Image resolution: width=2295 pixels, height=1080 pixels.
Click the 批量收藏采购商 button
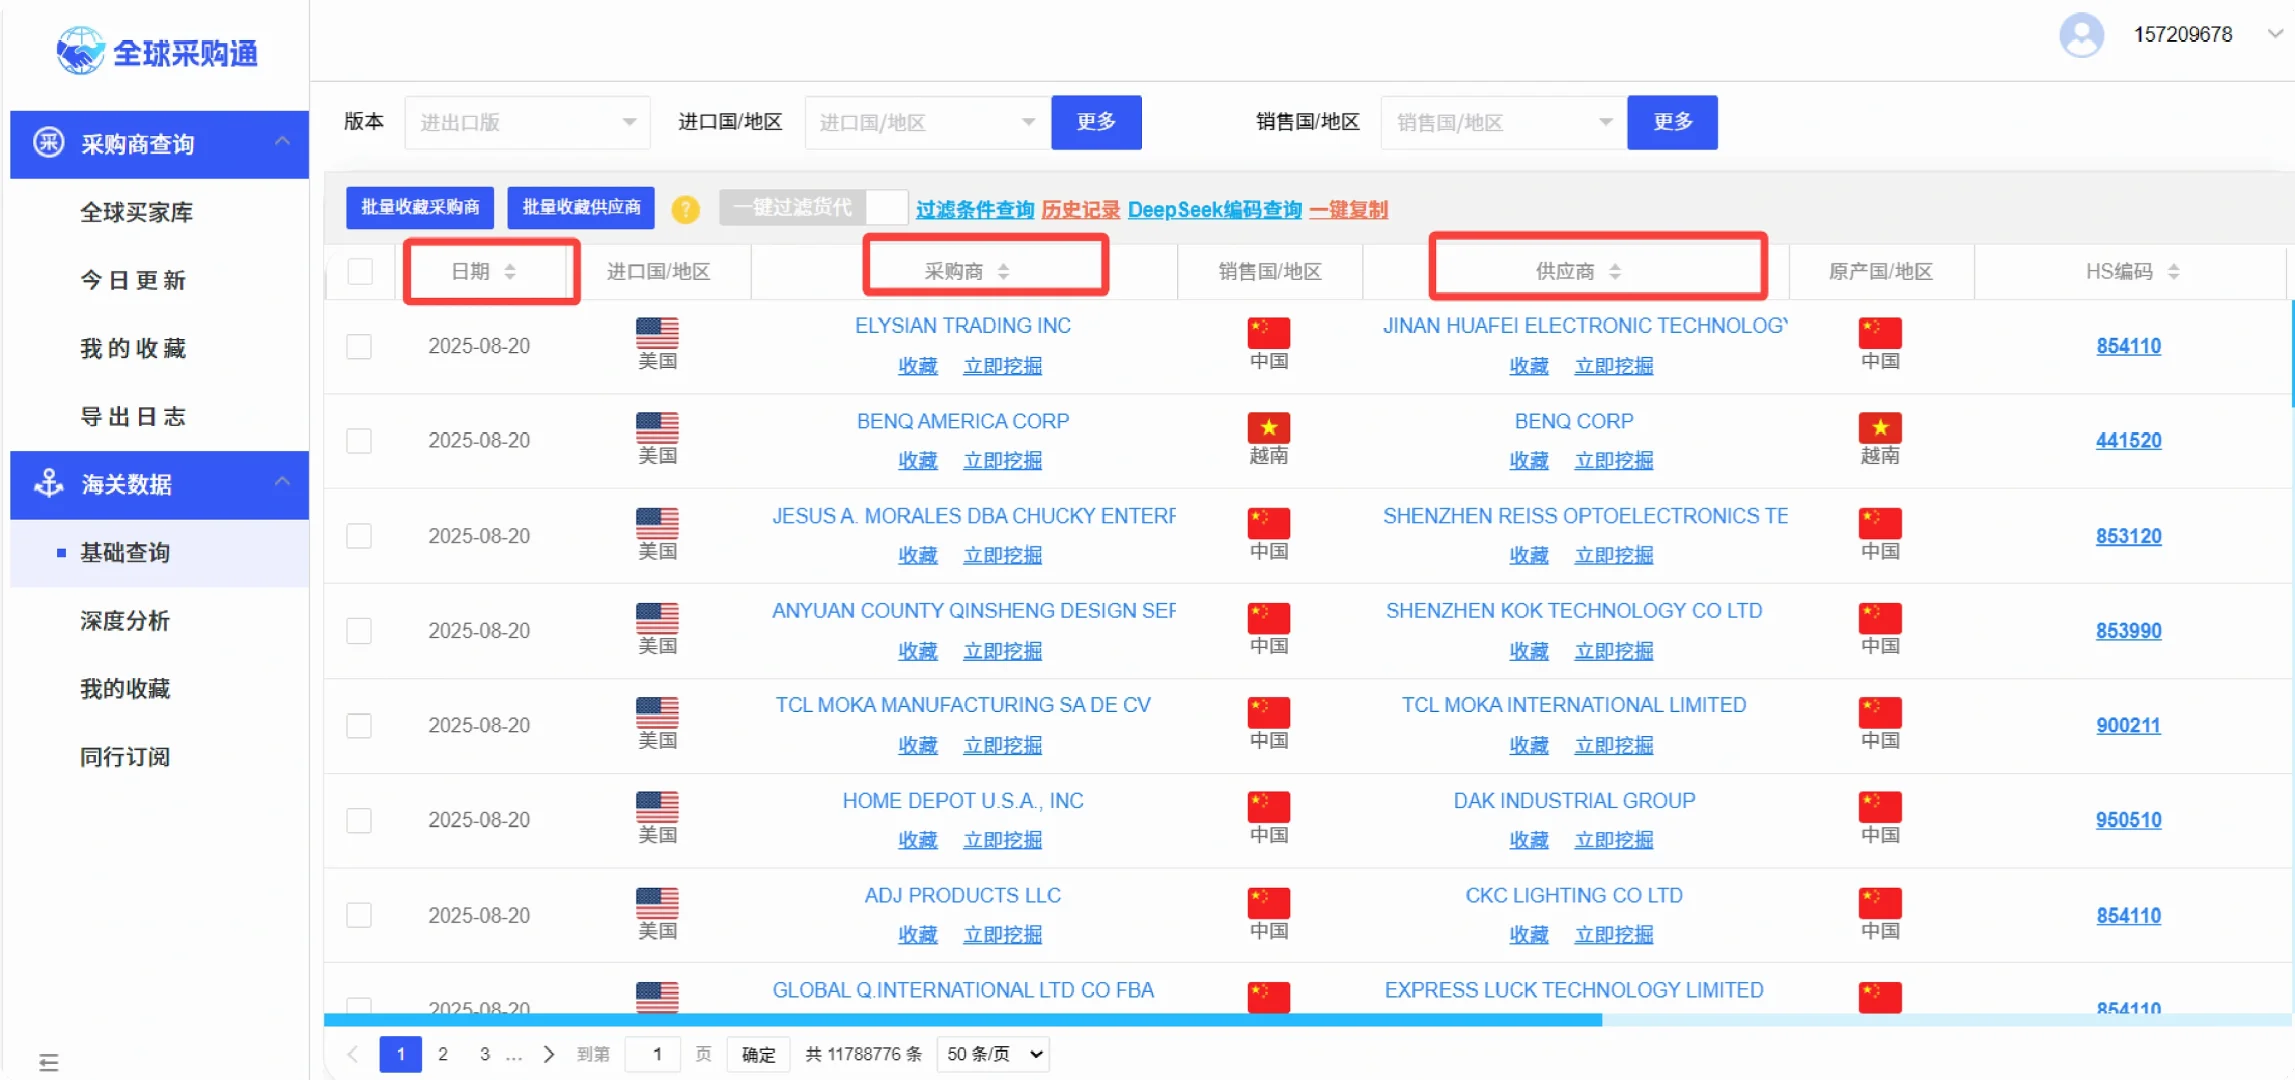pyautogui.click(x=420, y=208)
